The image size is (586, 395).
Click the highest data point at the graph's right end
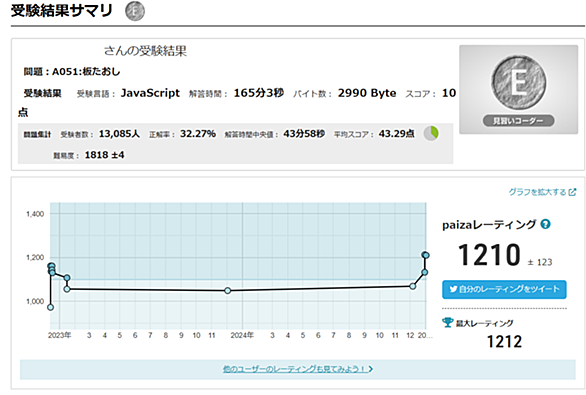pyautogui.click(x=425, y=255)
